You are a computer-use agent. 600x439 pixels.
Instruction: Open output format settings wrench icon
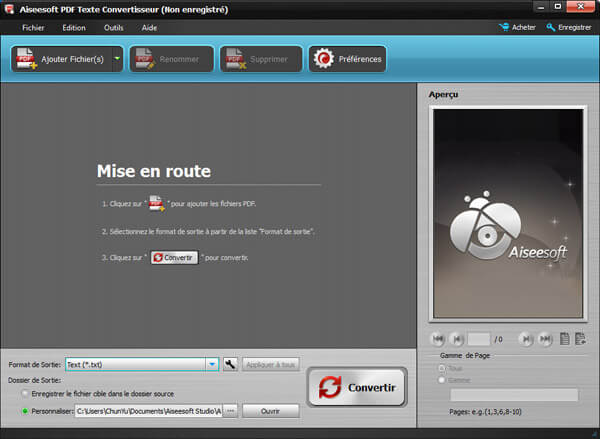[229, 365]
